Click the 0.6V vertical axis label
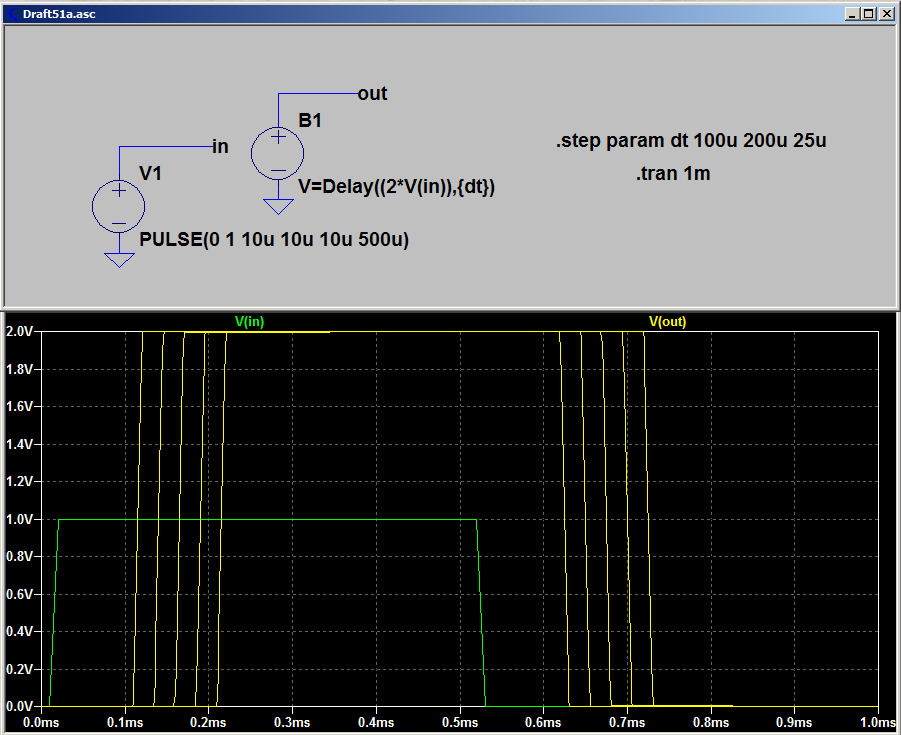 pyautogui.click(x=19, y=594)
